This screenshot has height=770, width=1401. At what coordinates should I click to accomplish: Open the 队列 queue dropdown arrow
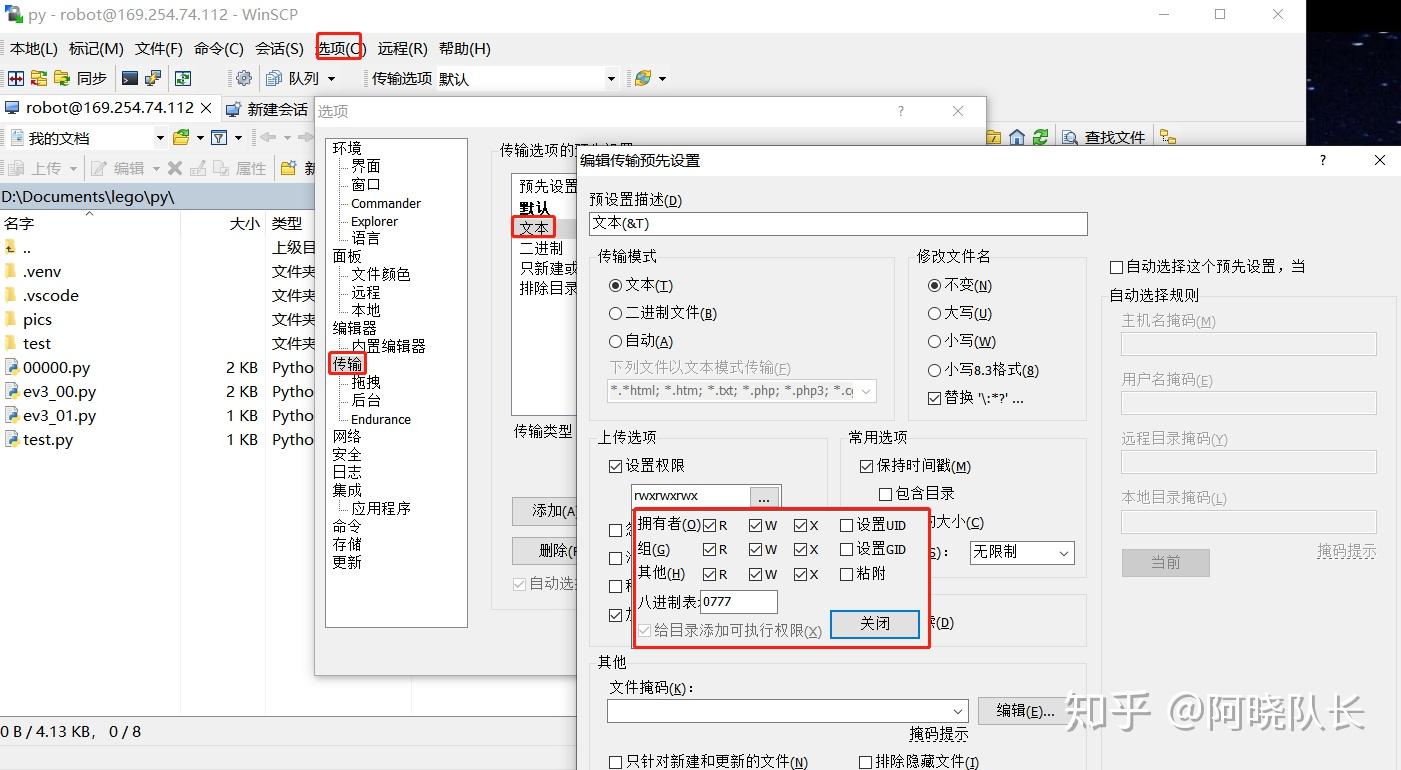333,77
